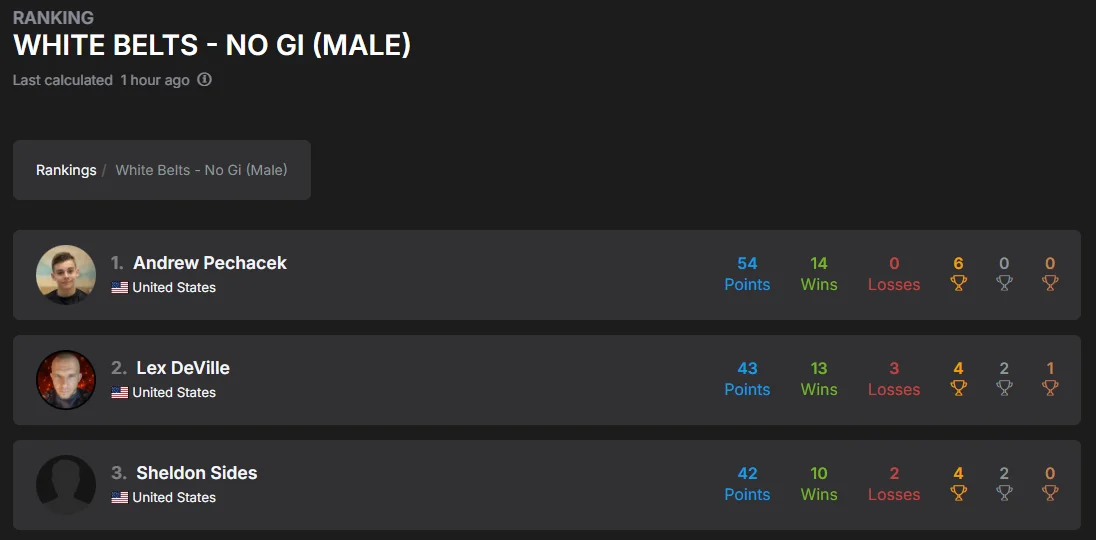
Task: Click the info icon beside Last calculated
Action: [205, 80]
